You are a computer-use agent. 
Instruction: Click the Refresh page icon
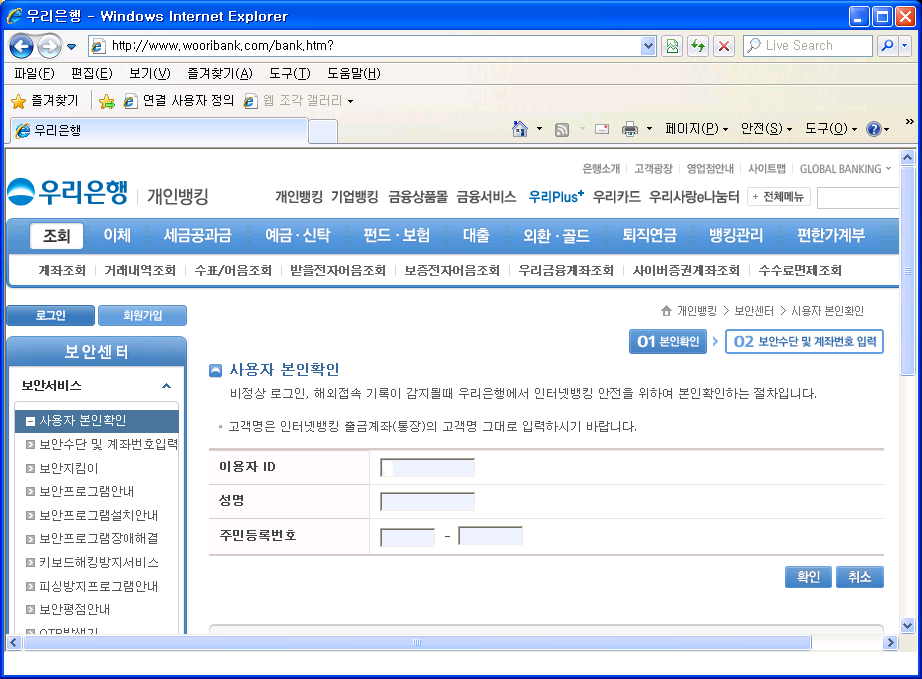698,46
